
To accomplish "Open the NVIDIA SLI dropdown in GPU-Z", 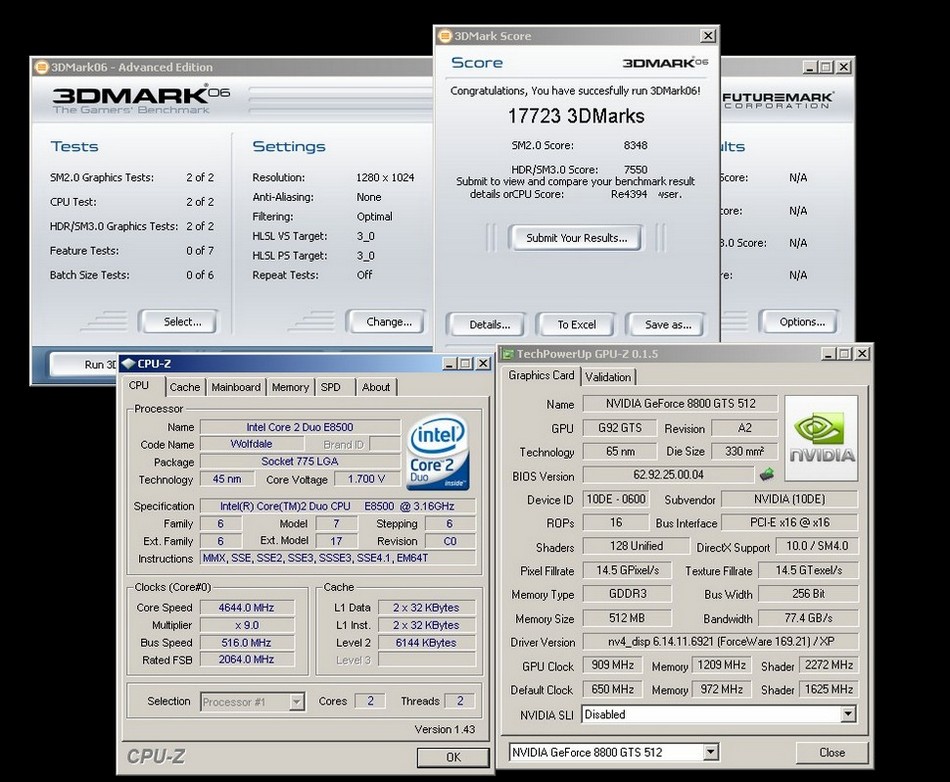I will tap(848, 714).
